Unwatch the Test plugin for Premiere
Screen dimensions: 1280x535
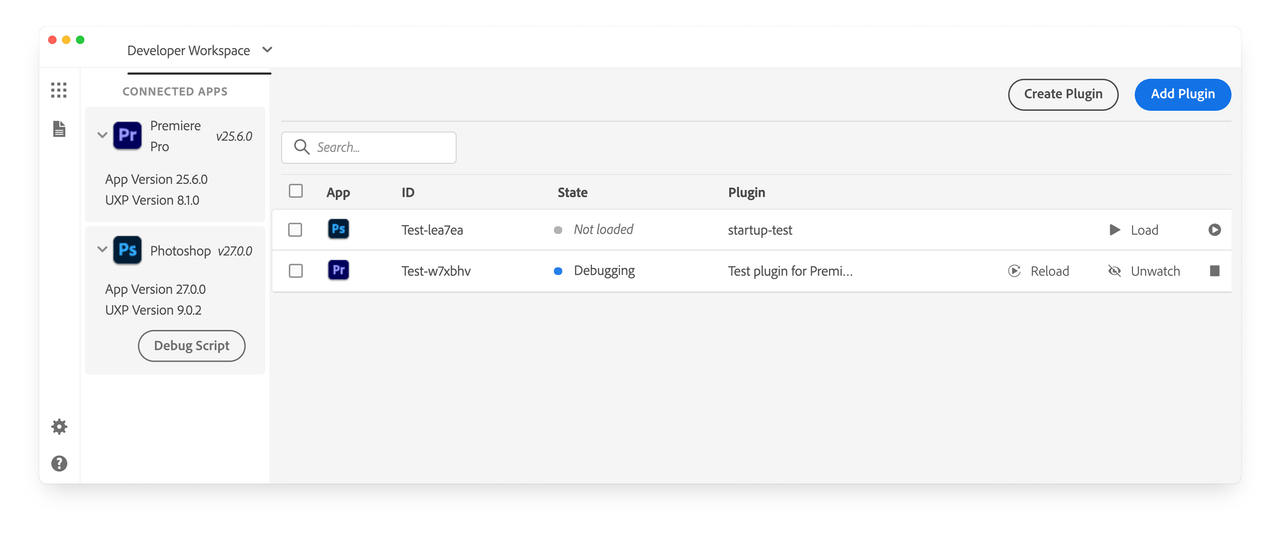pyautogui.click(x=1144, y=271)
